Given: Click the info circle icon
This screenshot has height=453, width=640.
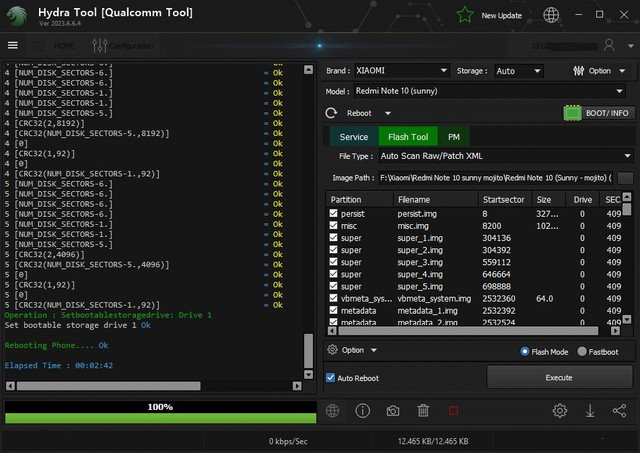Looking at the screenshot, I should (362, 411).
